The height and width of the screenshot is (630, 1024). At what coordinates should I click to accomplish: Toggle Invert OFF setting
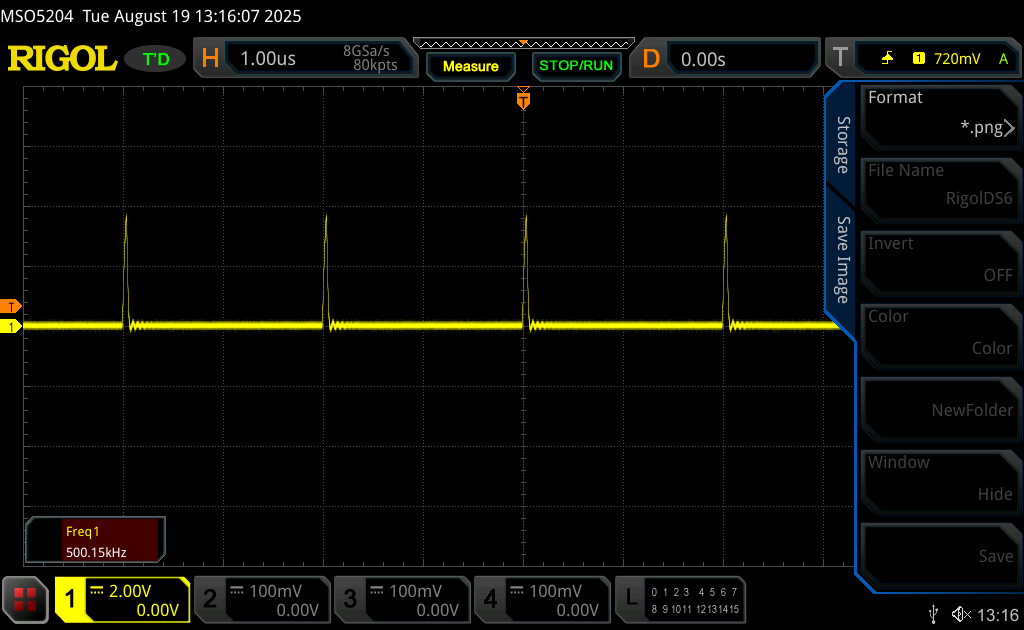(939, 259)
